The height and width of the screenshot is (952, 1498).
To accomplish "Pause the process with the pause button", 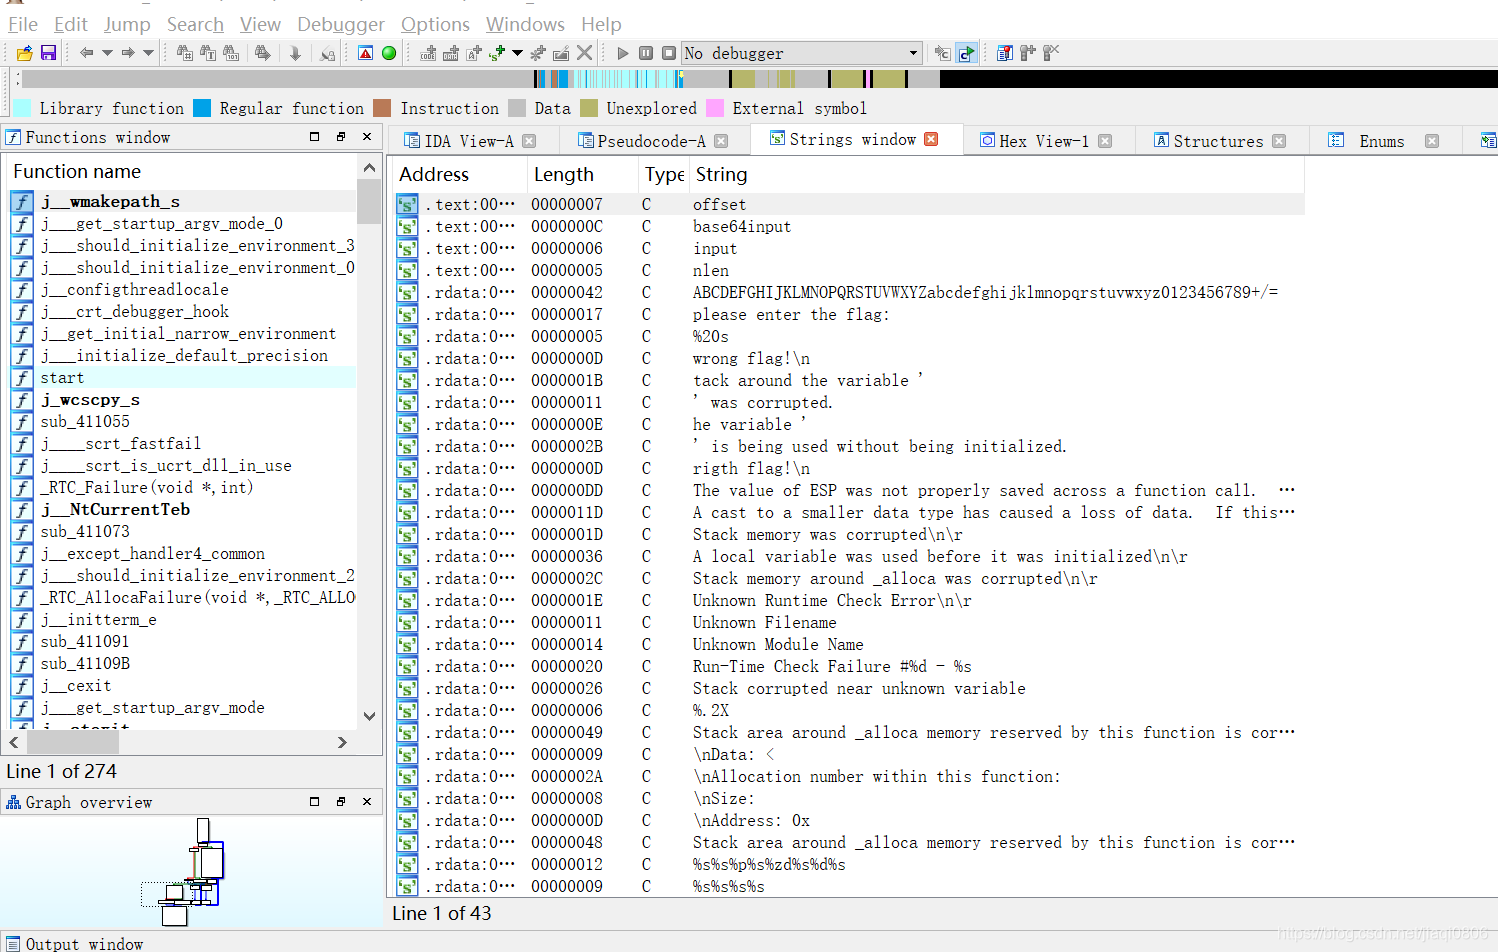I will coord(646,53).
